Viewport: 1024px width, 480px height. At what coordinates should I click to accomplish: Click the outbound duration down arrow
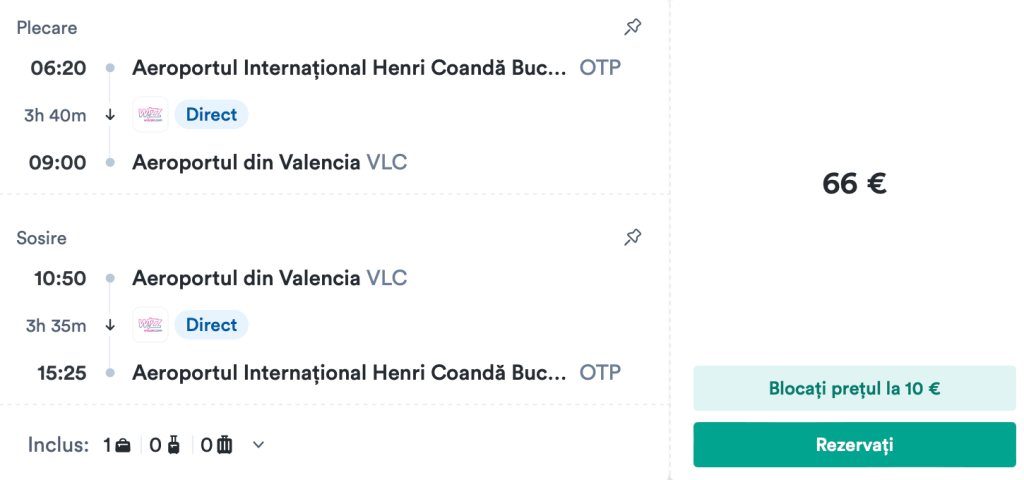coord(110,115)
